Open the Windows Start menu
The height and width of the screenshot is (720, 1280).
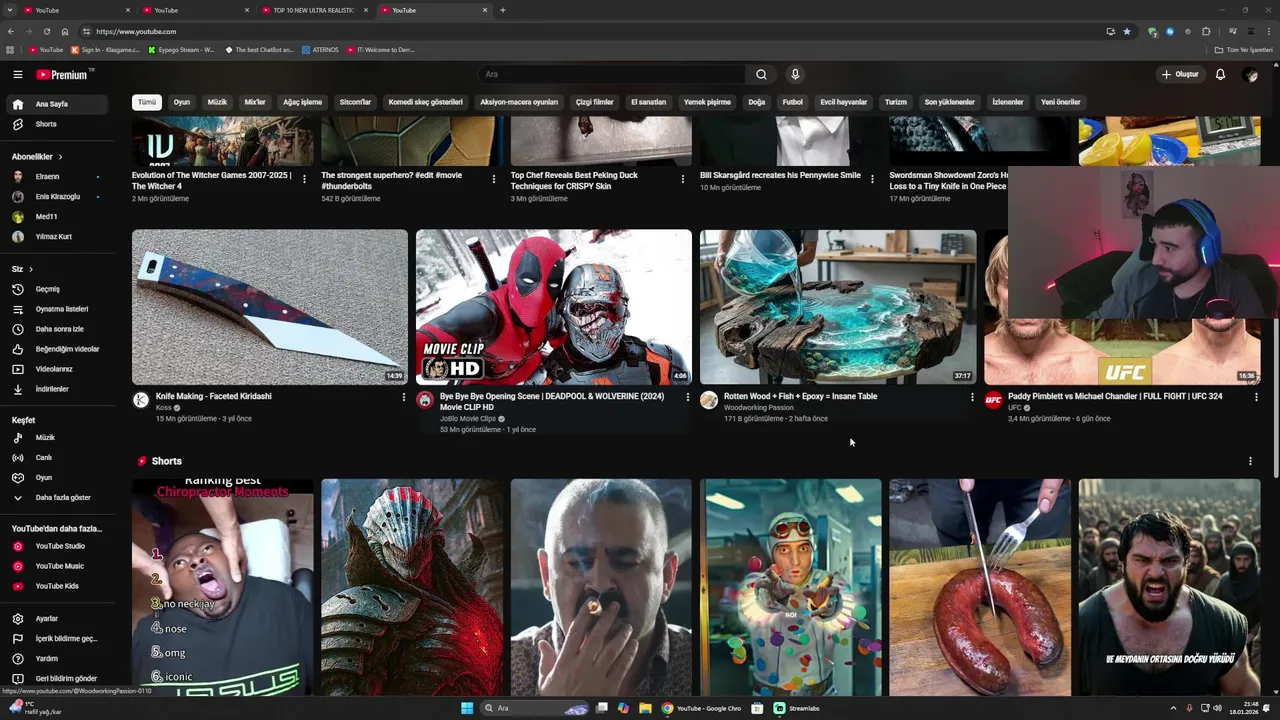[x=467, y=708]
